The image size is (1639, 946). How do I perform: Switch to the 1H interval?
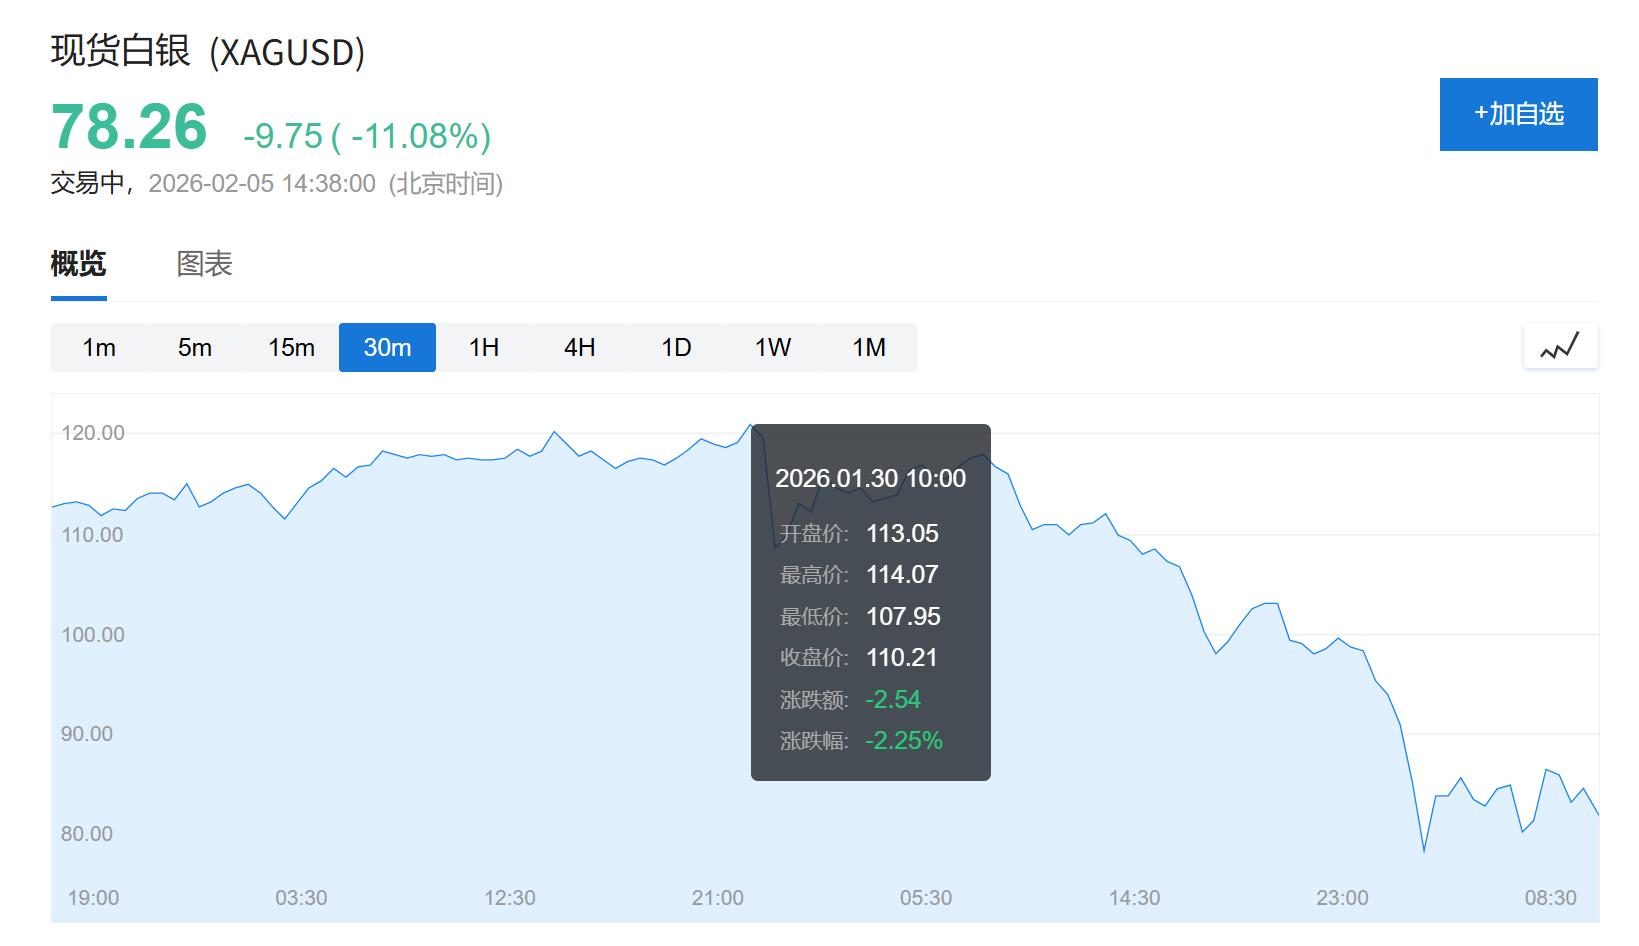pyautogui.click(x=483, y=347)
